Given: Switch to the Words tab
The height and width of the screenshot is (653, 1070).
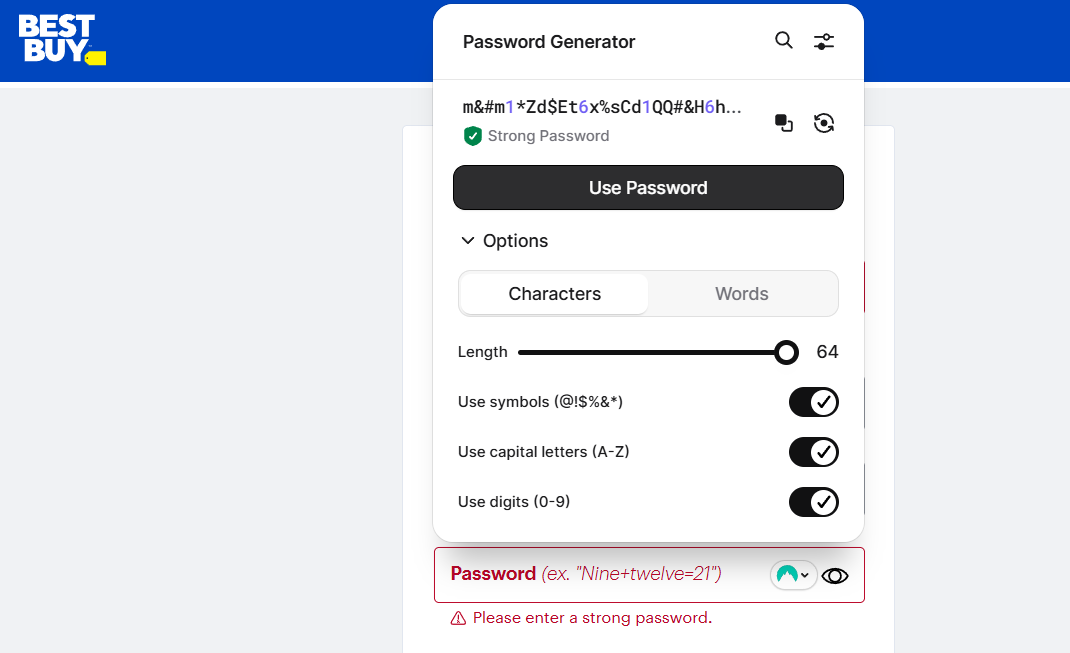Looking at the screenshot, I should [x=741, y=293].
